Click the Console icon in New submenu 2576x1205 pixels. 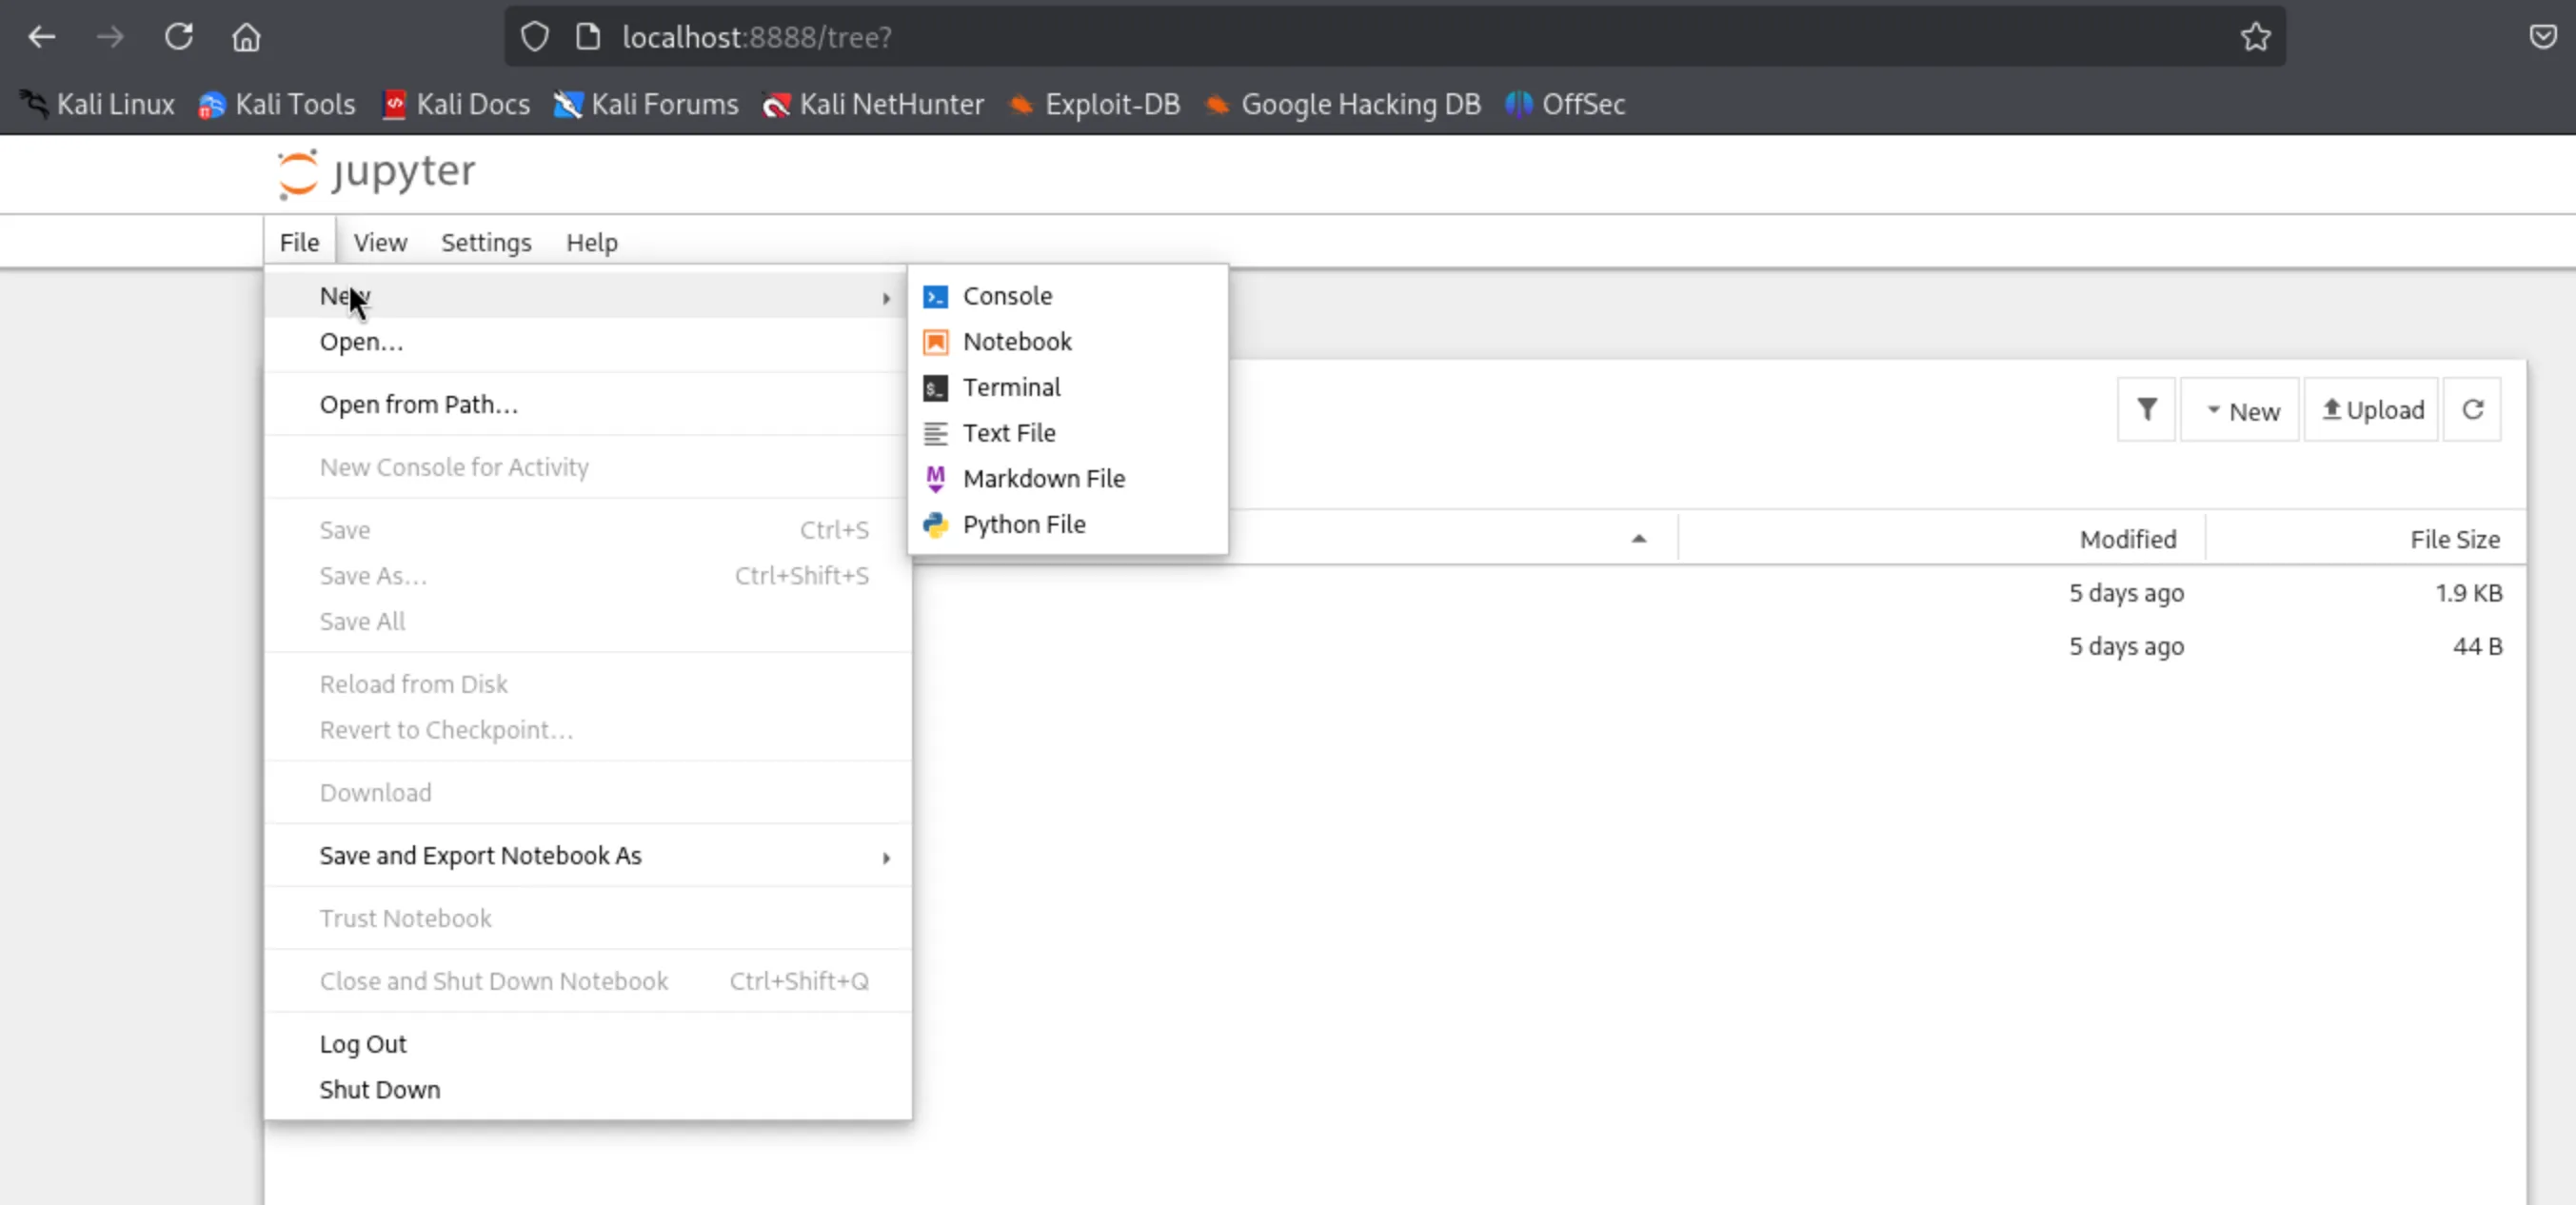[935, 296]
